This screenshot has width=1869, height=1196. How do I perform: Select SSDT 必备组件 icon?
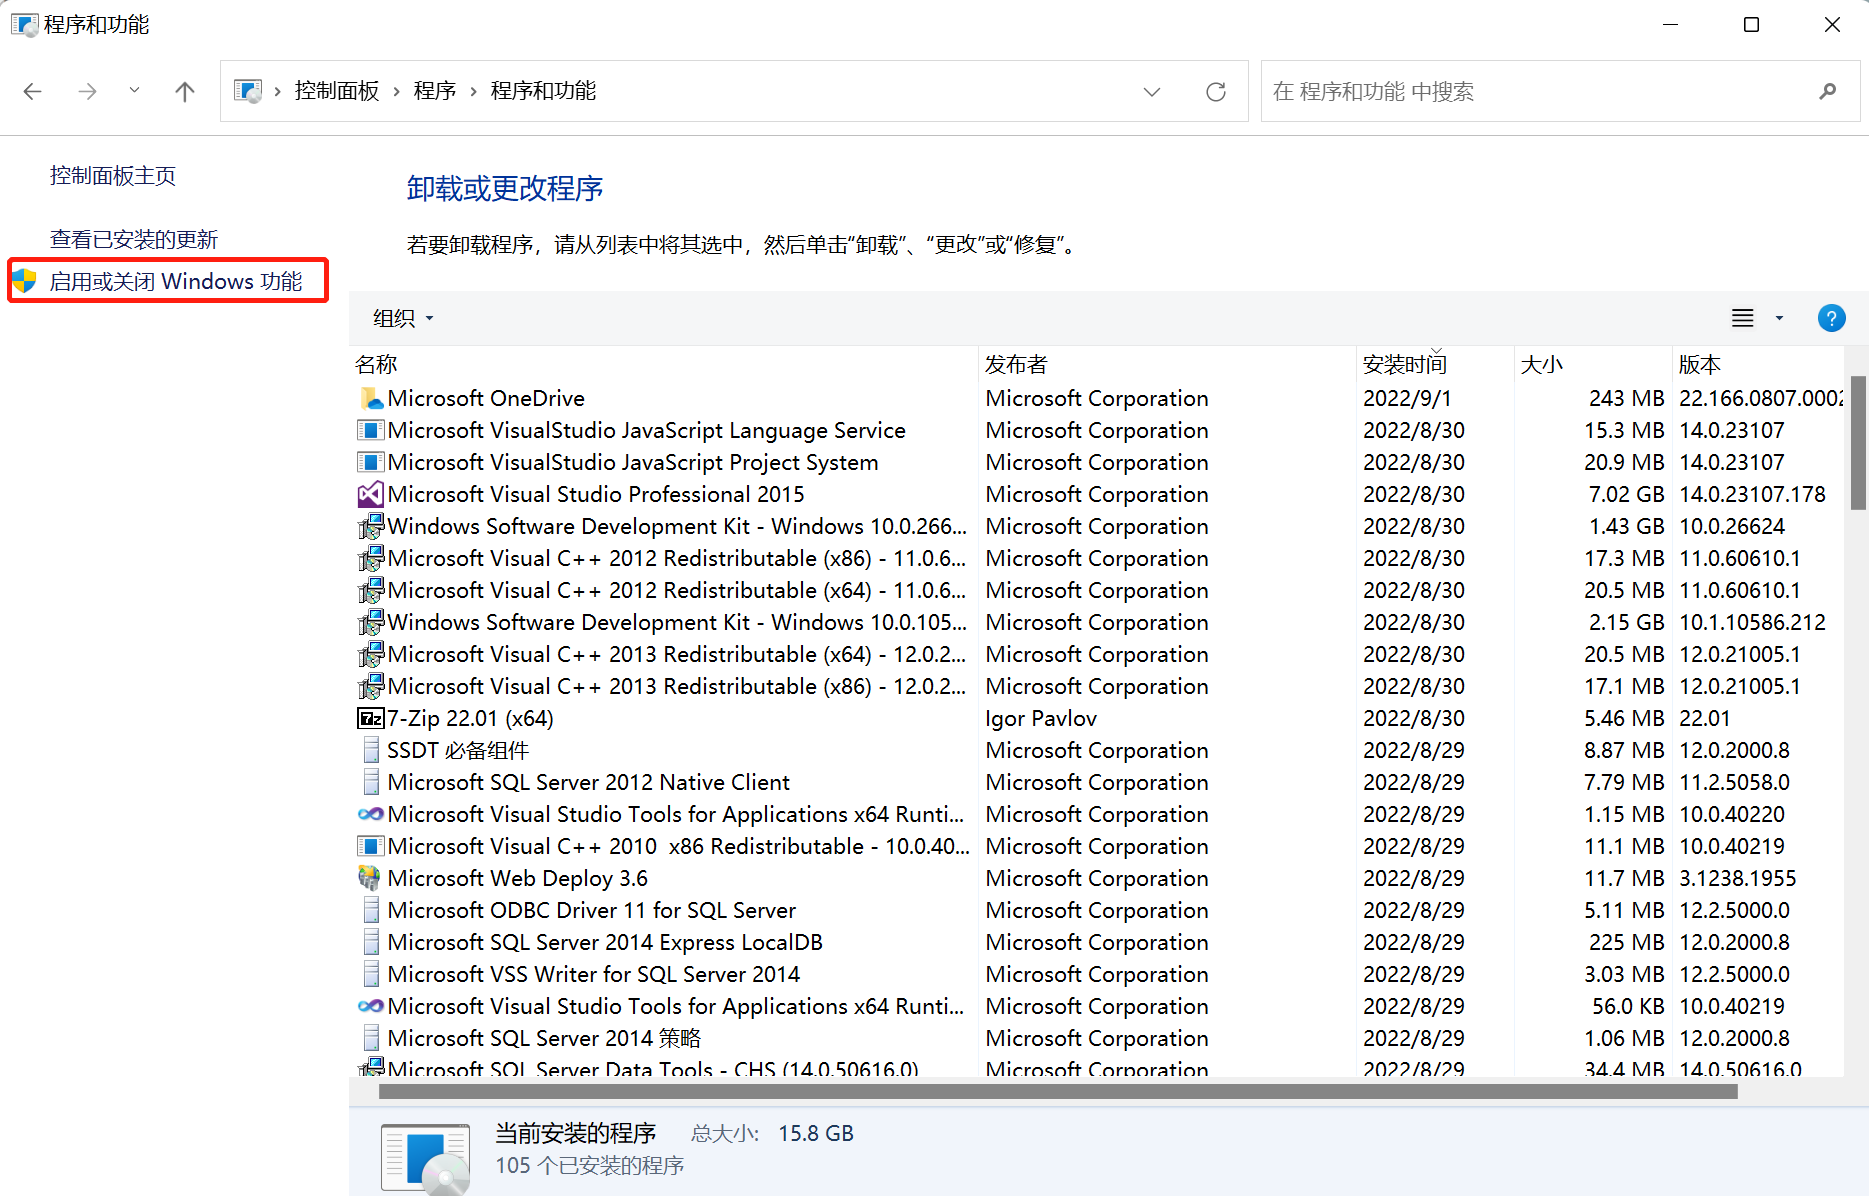click(371, 750)
